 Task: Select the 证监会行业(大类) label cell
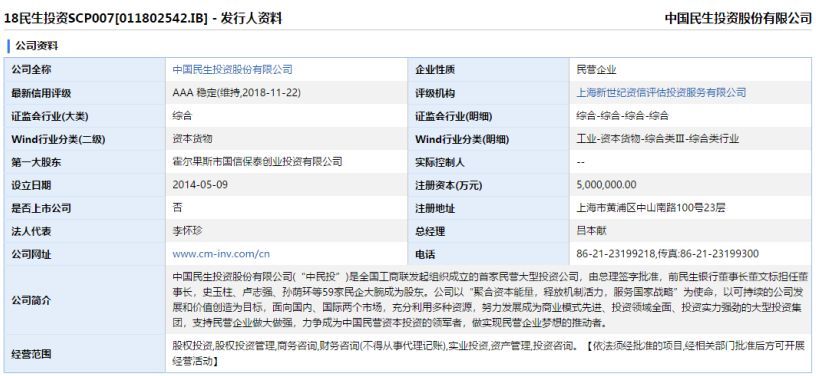coord(84,116)
